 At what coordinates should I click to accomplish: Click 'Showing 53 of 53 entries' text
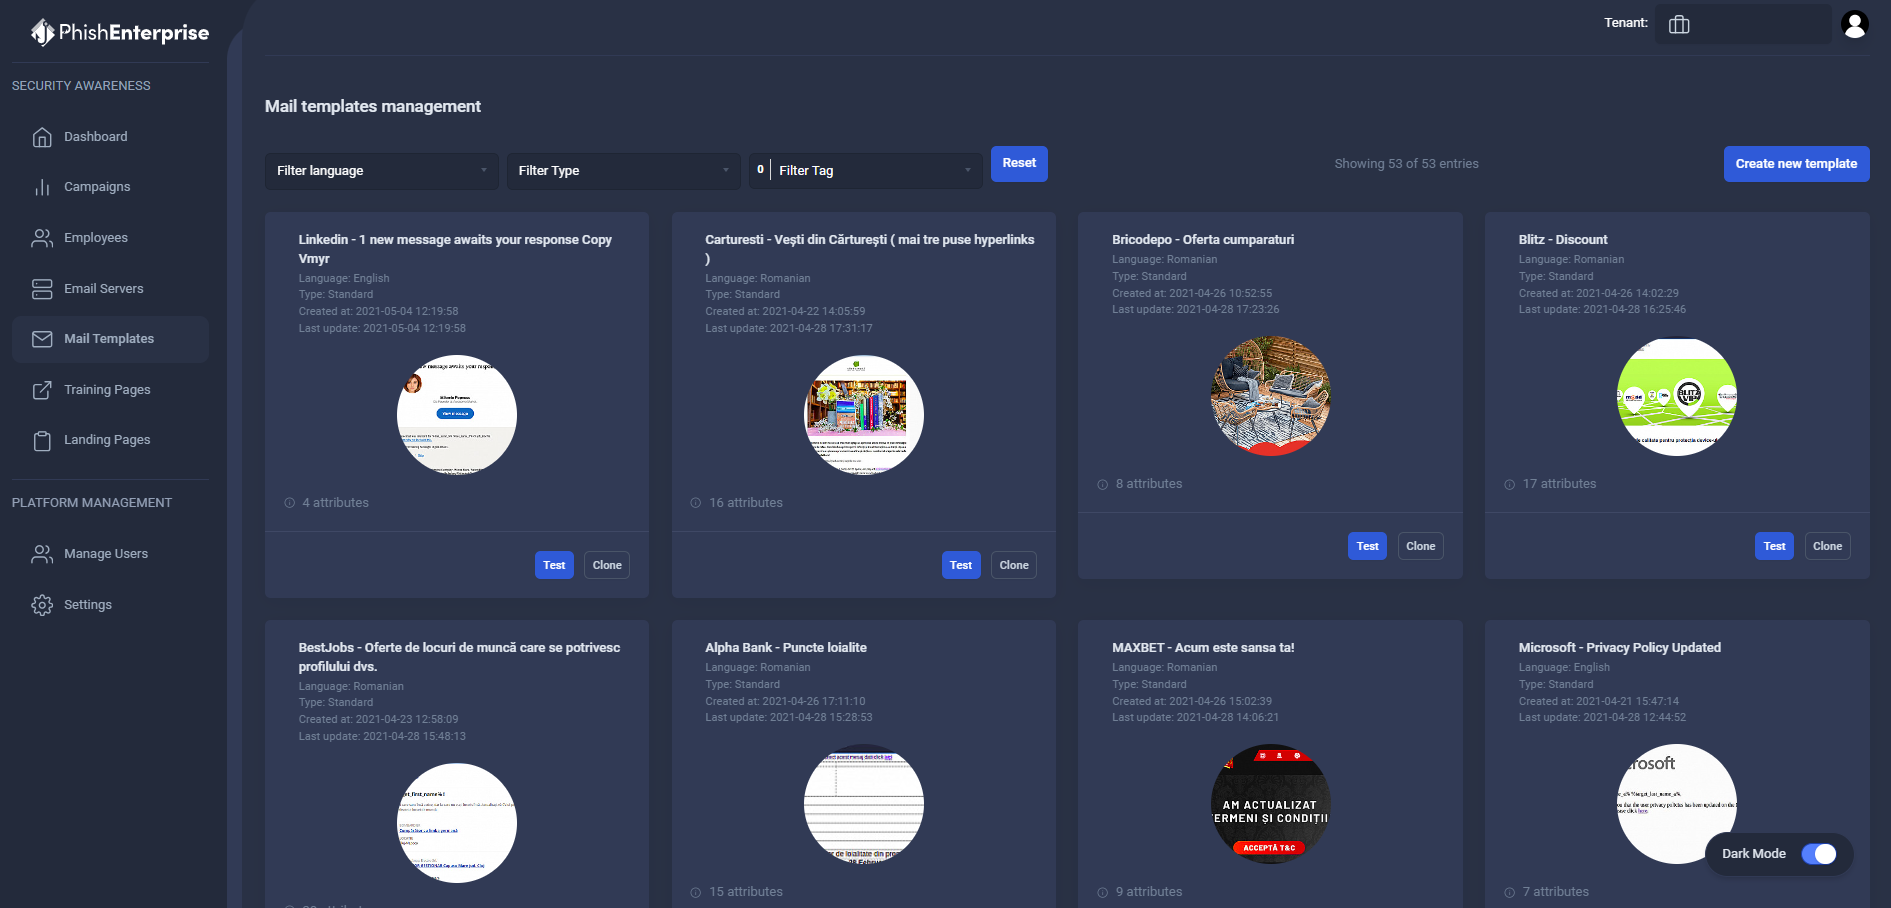coord(1406,164)
